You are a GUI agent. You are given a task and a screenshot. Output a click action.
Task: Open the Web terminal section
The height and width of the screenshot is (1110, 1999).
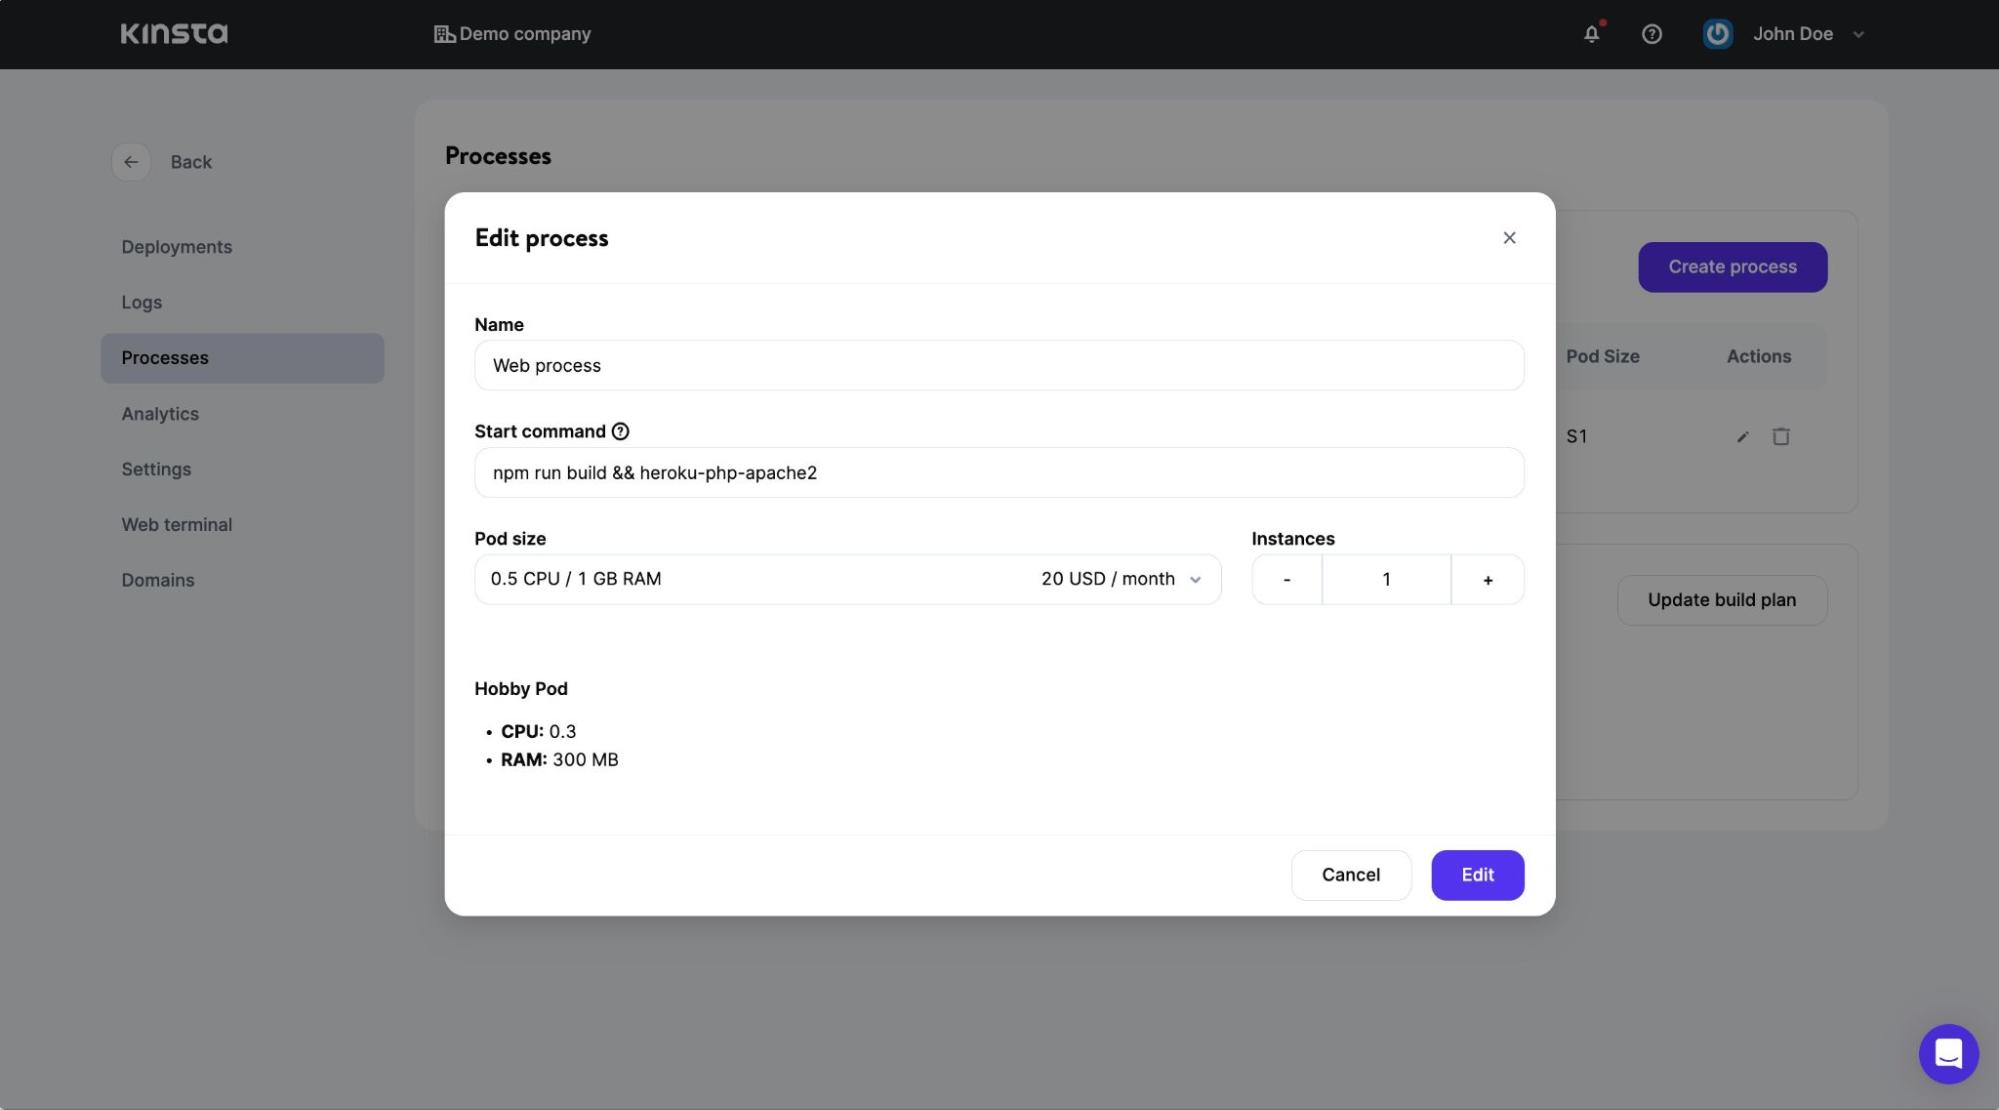176,524
